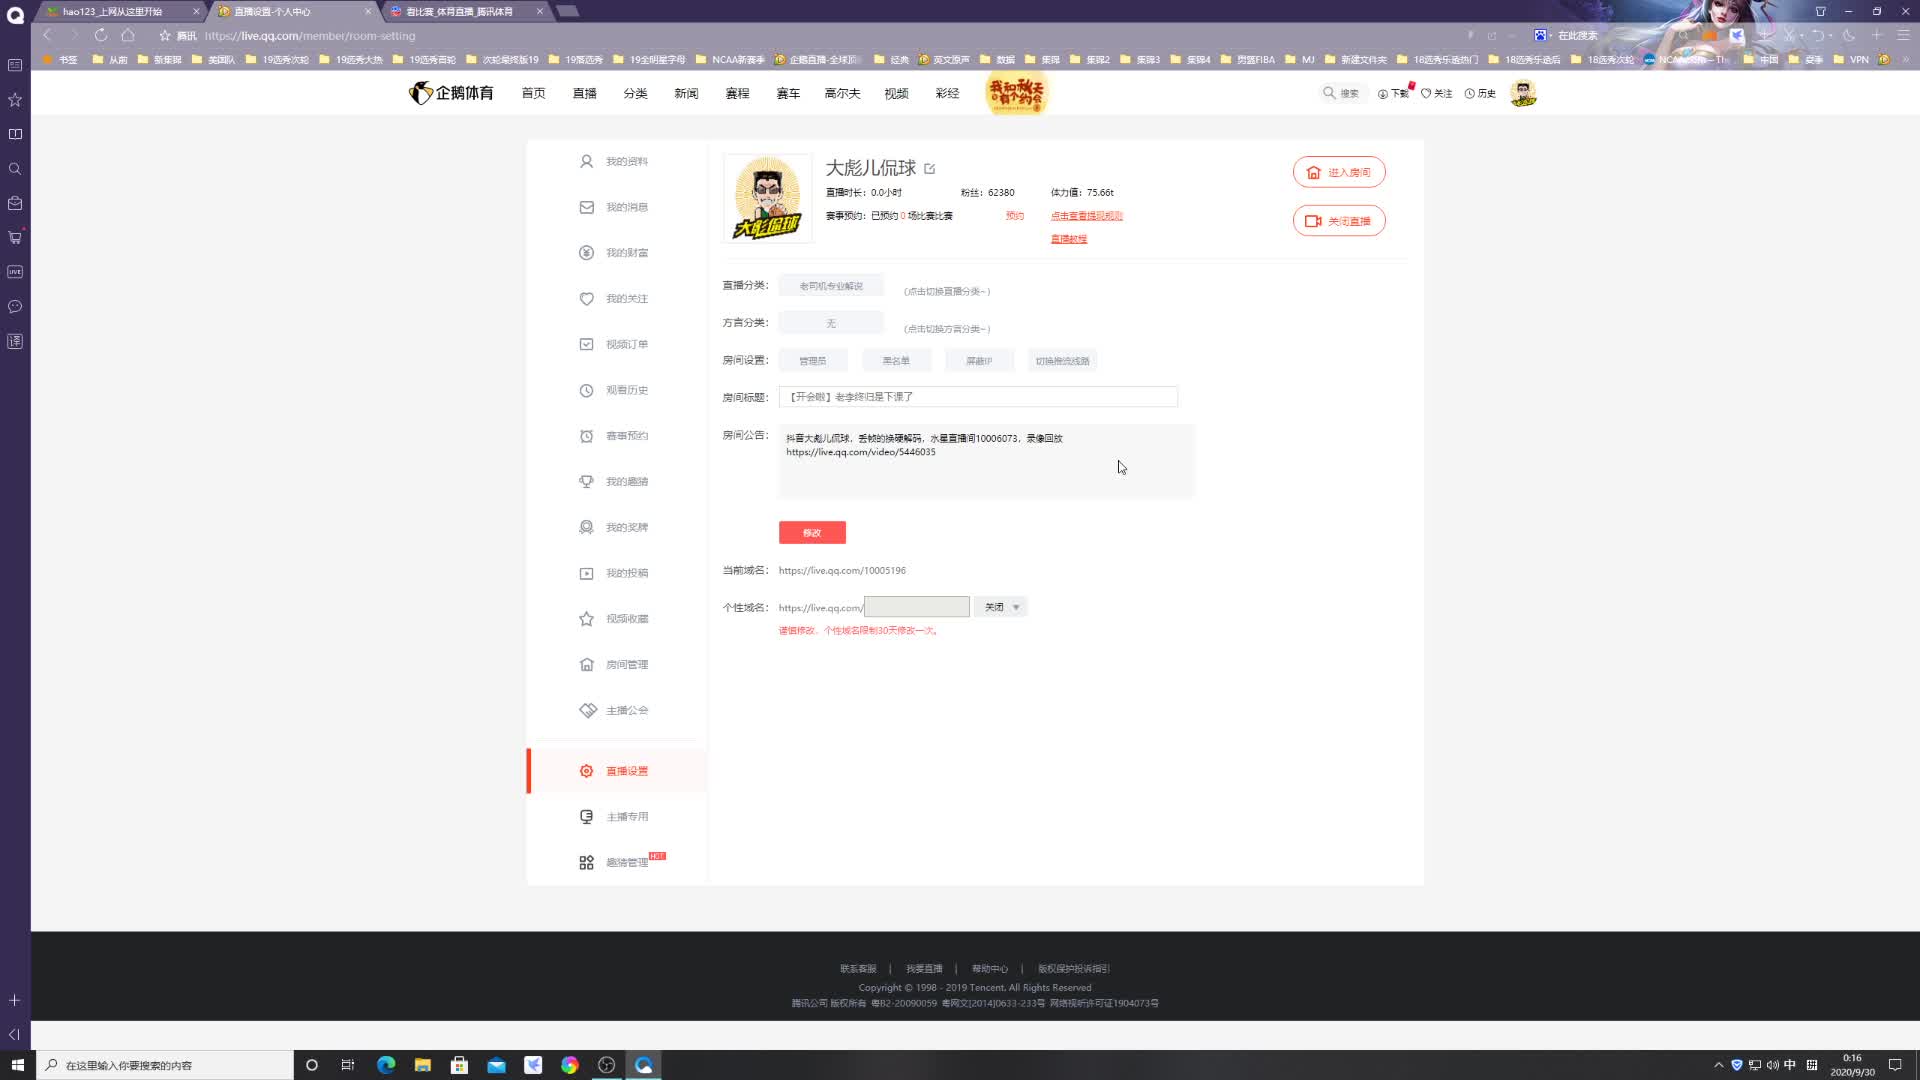Open 我的消息 in the sidebar

[x=626, y=208]
